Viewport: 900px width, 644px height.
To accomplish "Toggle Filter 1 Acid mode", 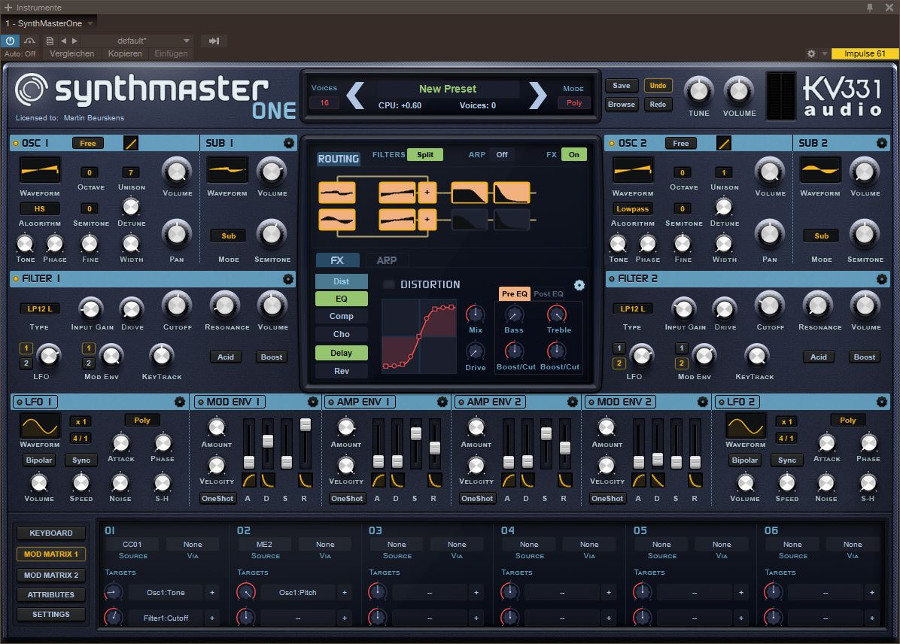I will (226, 357).
